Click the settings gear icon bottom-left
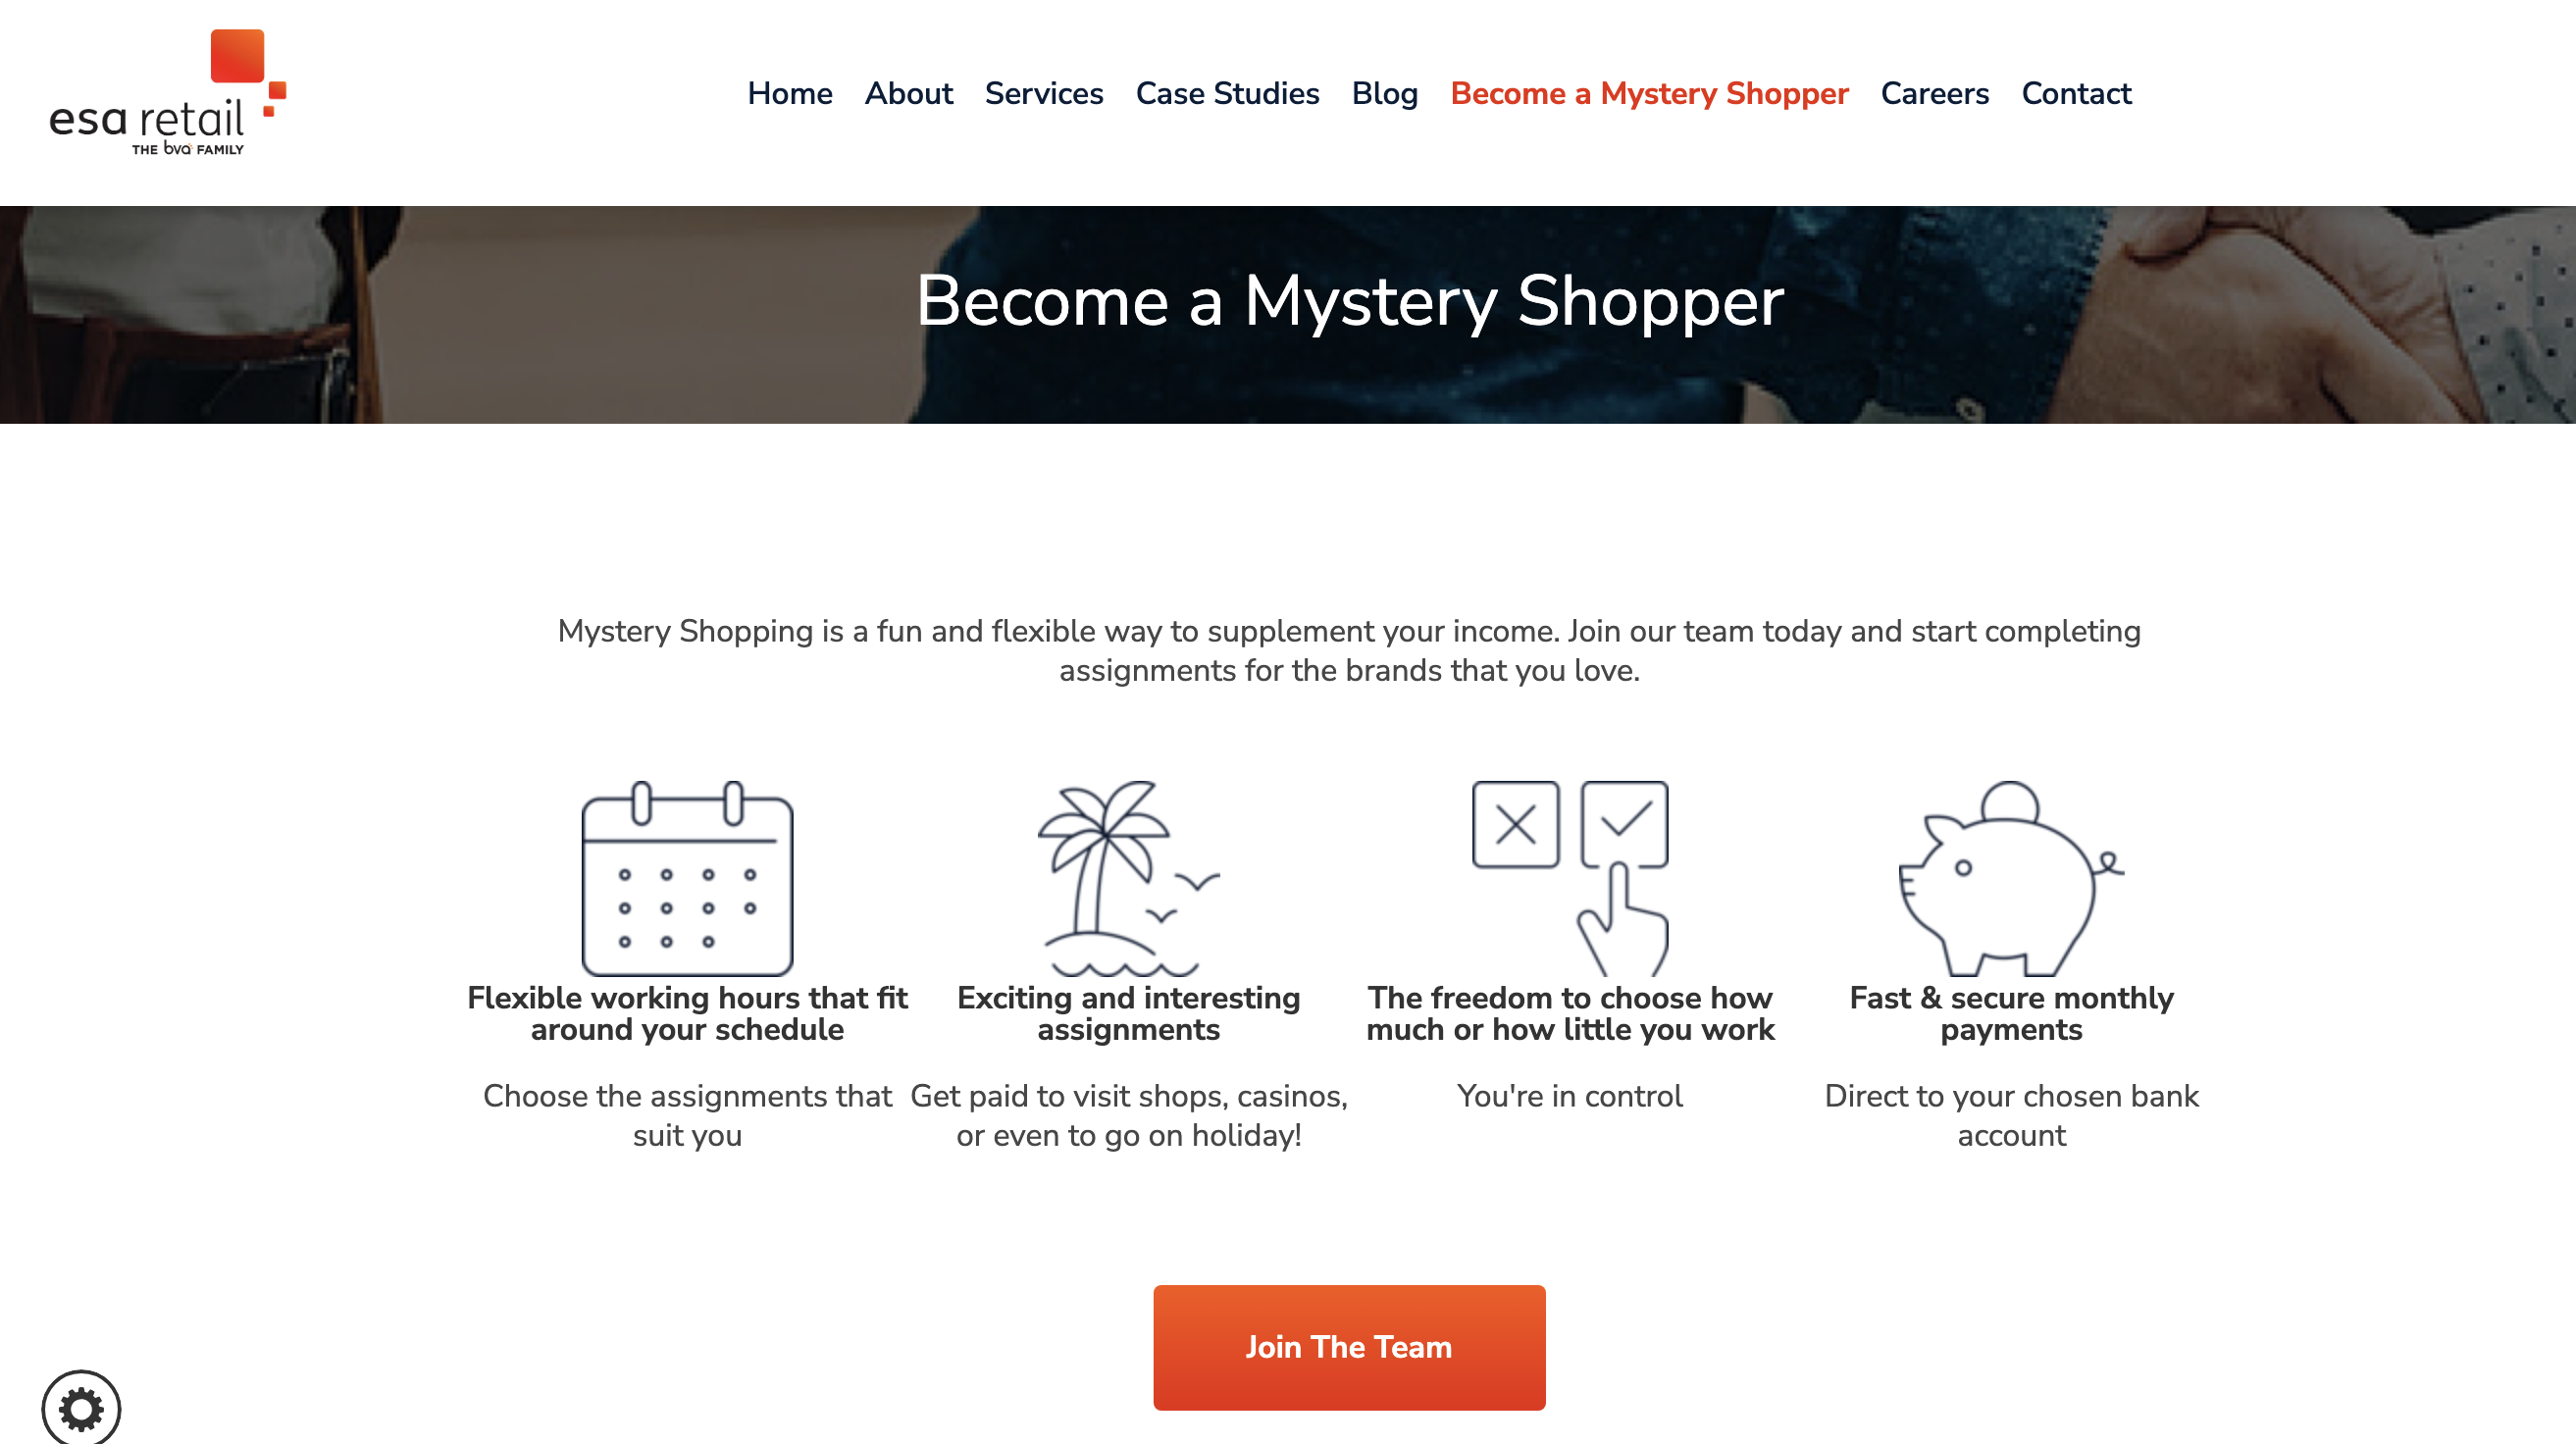This screenshot has height=1444, width=2576. tap(79, 1407)
